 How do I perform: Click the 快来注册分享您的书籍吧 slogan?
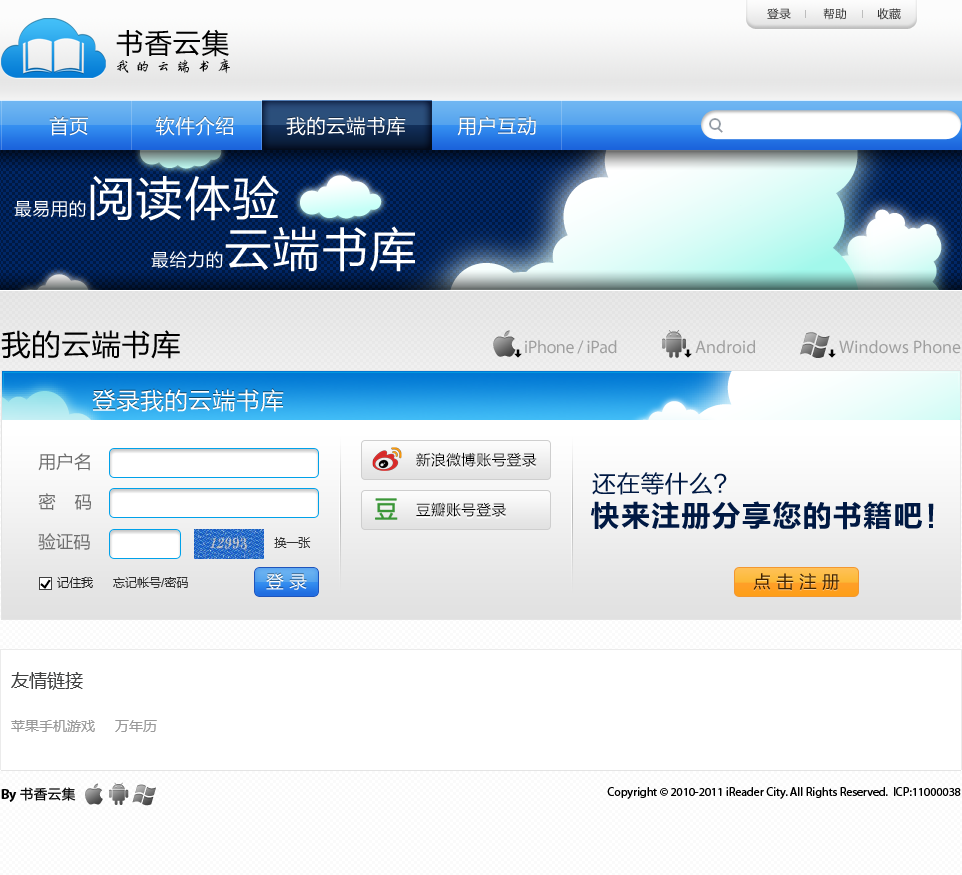(x=764, y=516)
